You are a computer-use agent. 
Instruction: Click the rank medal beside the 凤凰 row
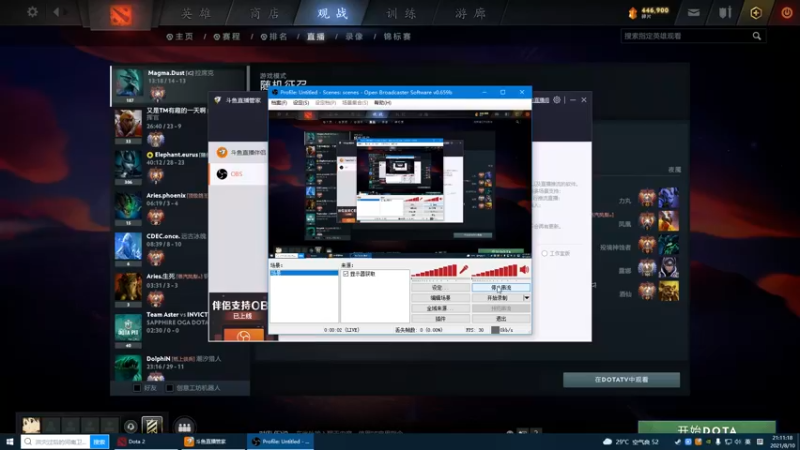click(647, 221)
